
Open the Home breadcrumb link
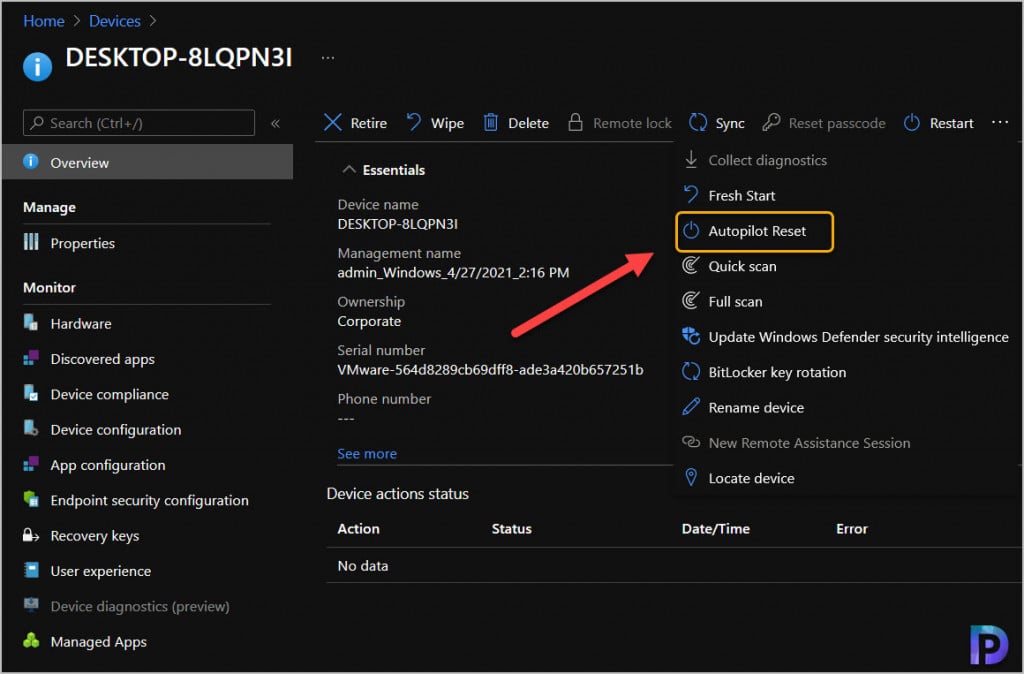coord(44,21)
